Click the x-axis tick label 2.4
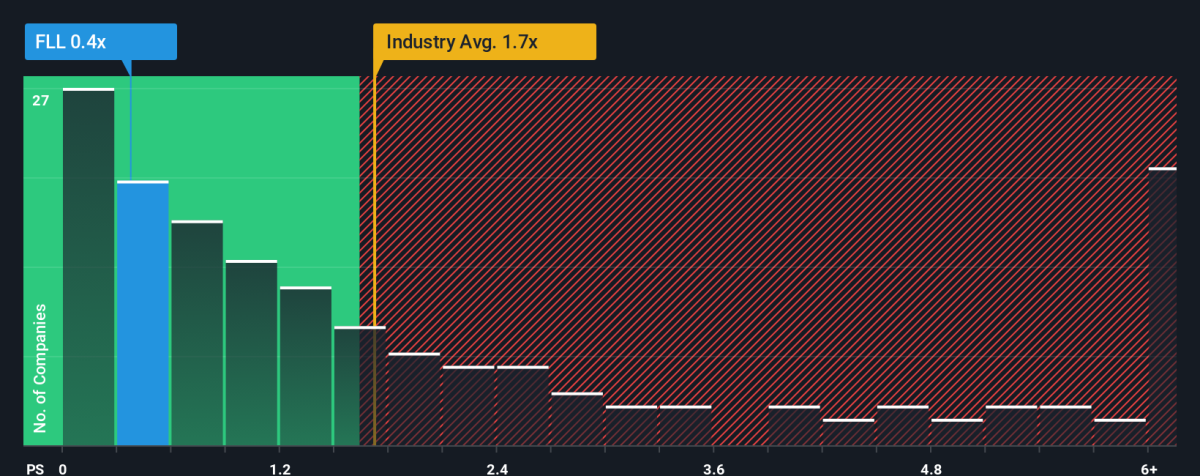 coord(496,469)
